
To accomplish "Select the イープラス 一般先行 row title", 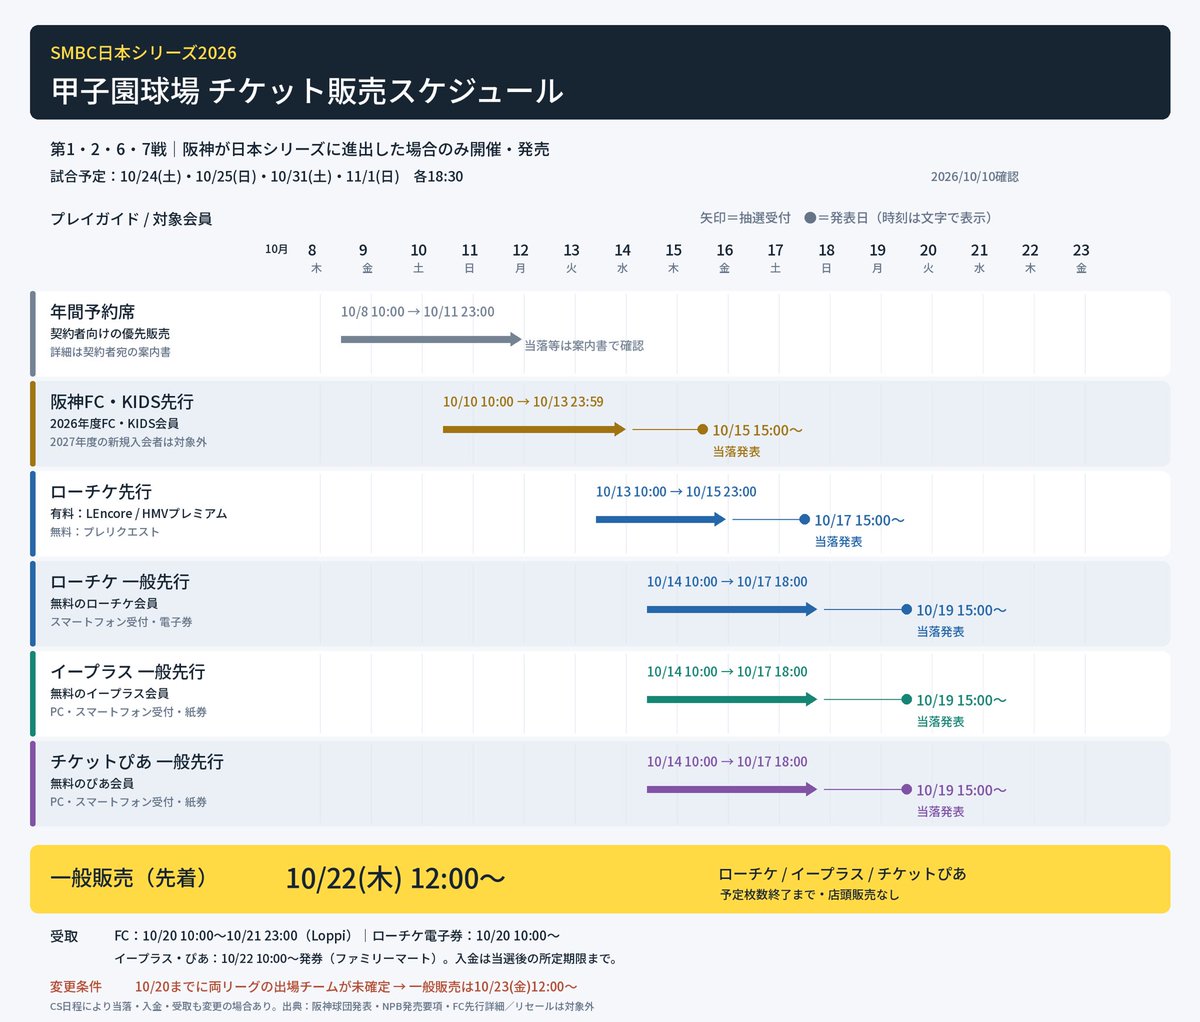I will (128, 672).
